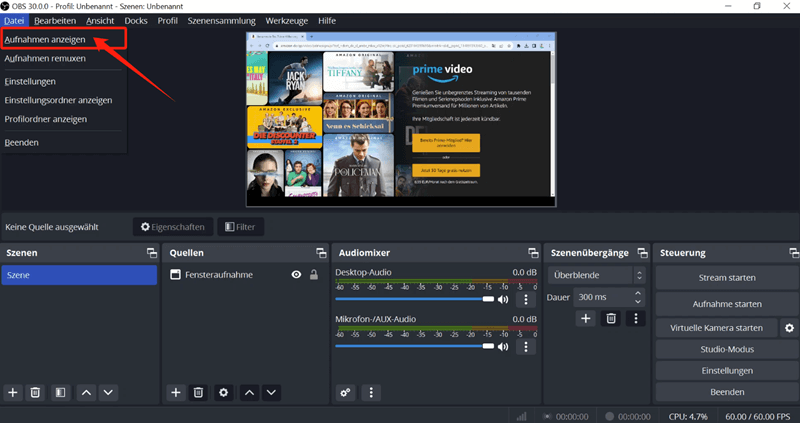Click Virtuelle Kamera starten button
Screen dimensions: 800x423
click(x=716, y=328)
